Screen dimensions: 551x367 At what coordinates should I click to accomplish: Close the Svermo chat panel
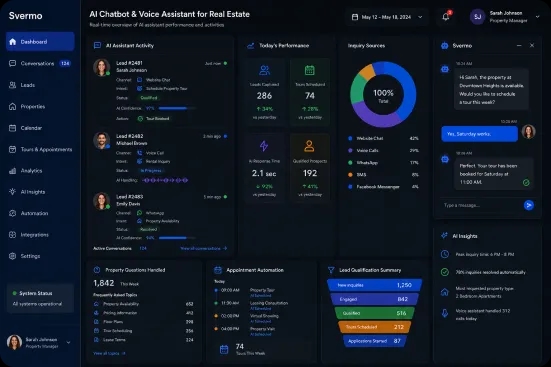point(532,45)
